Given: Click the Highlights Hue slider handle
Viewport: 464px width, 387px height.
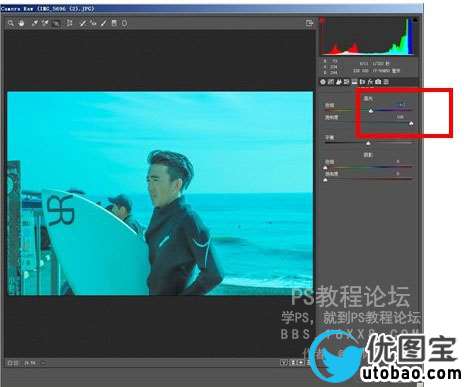Looking at the screenshot, I should tap(371, 111).
